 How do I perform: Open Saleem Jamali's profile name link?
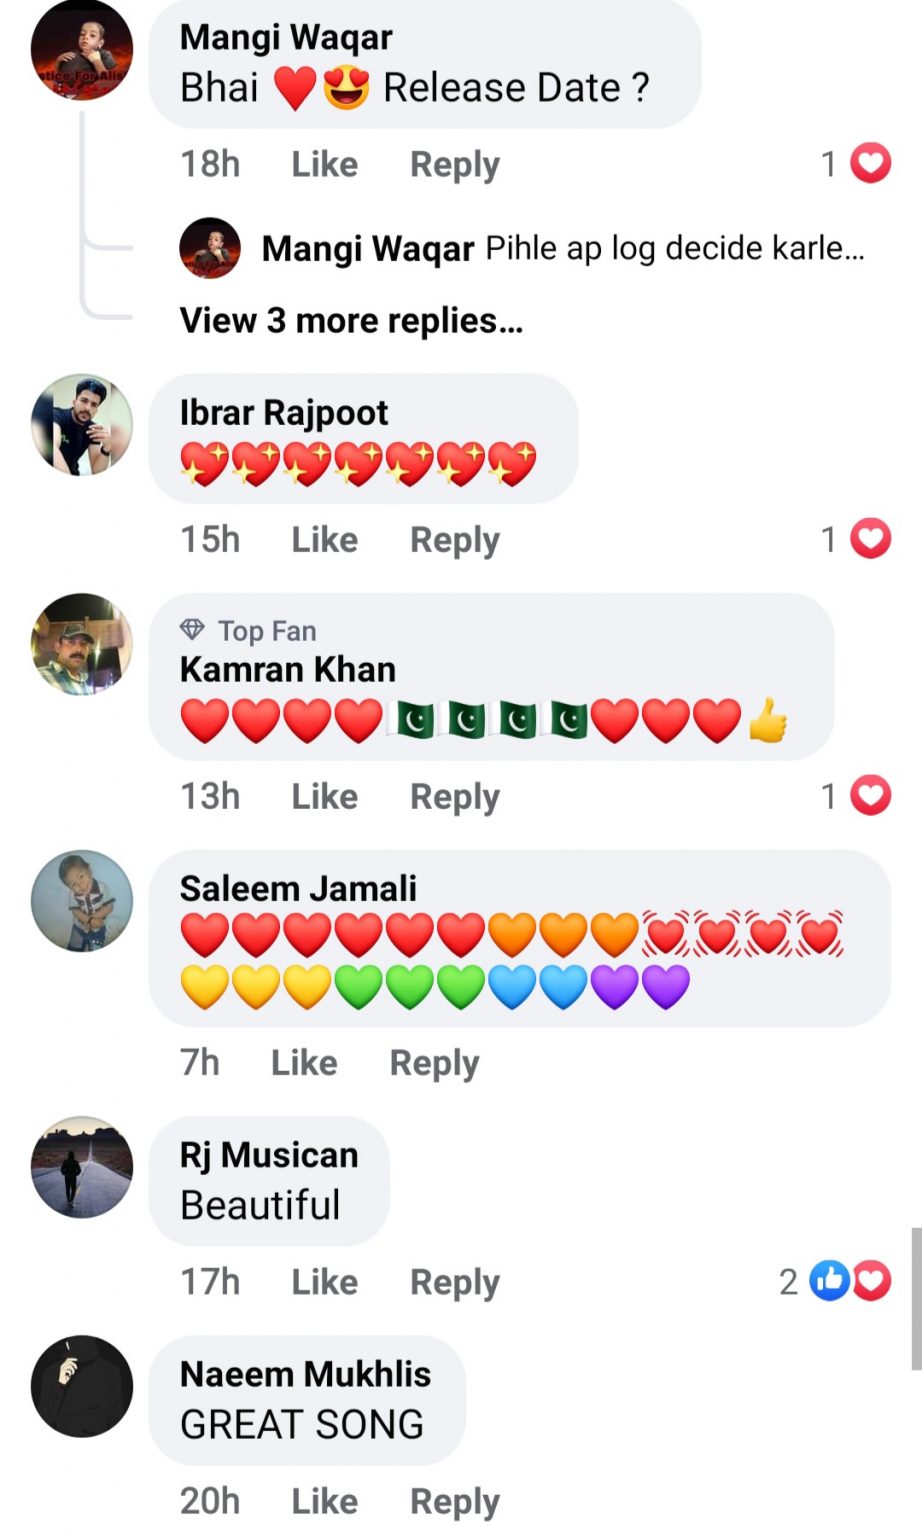click(298, 888)
